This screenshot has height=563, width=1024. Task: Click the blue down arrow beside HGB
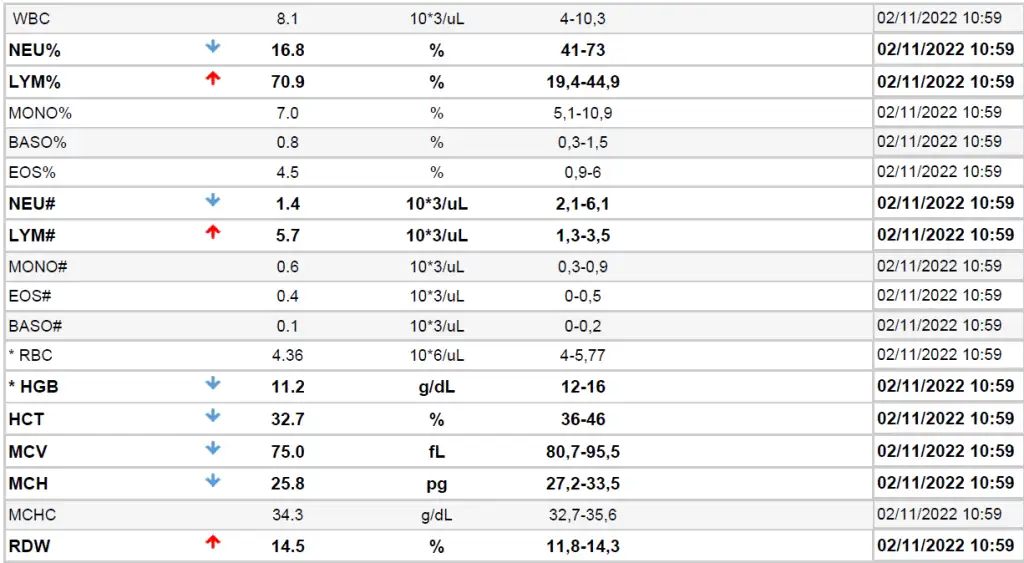click(x=212, y=384)
